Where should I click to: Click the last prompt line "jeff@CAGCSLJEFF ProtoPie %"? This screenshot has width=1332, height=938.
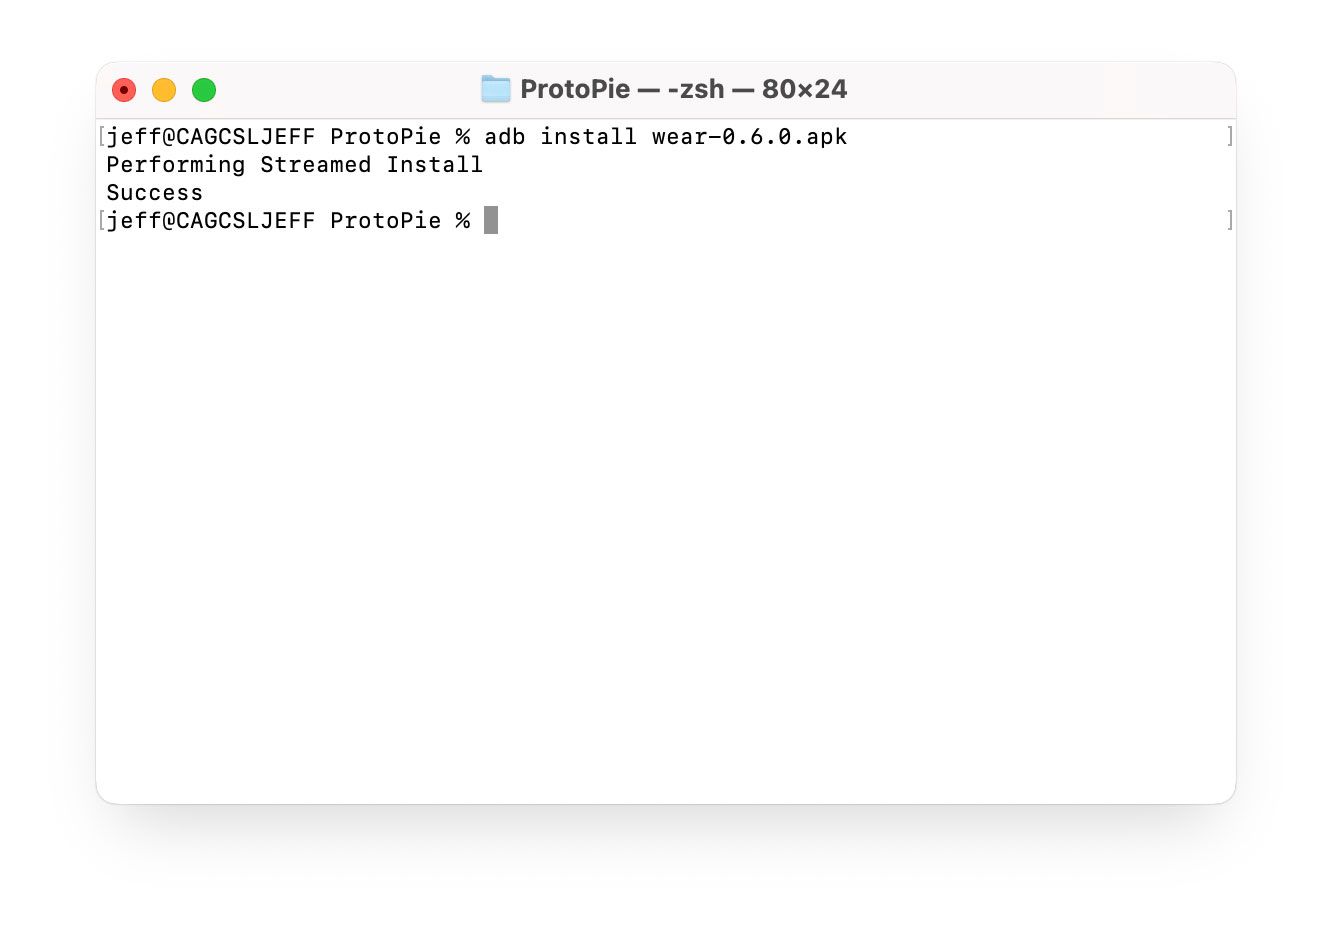coord(288,220)
